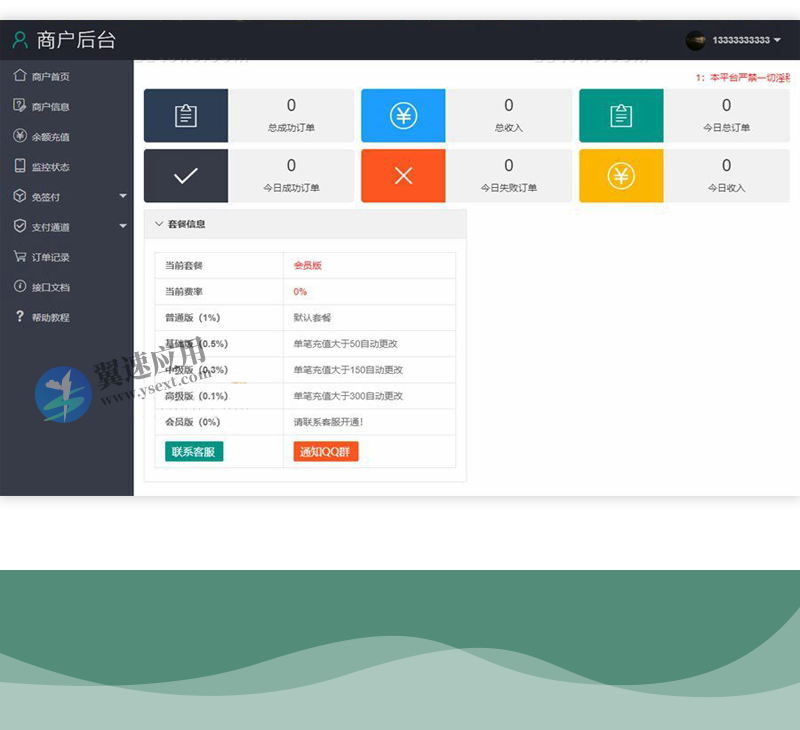
Task: Click the checkmark icon on 今日成功订单 card
Action: tap(184, 175)
